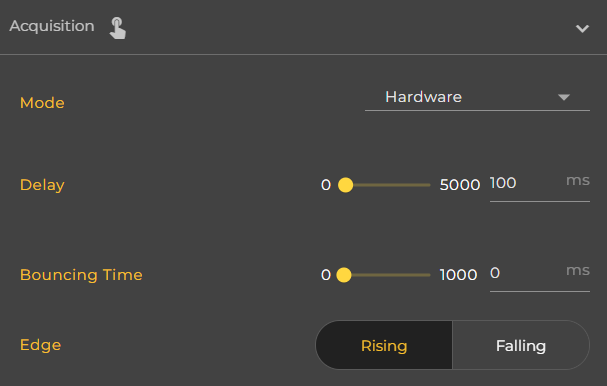
Task: Click the Mode label
Action: pyautogui.click(x=42, y=103)
